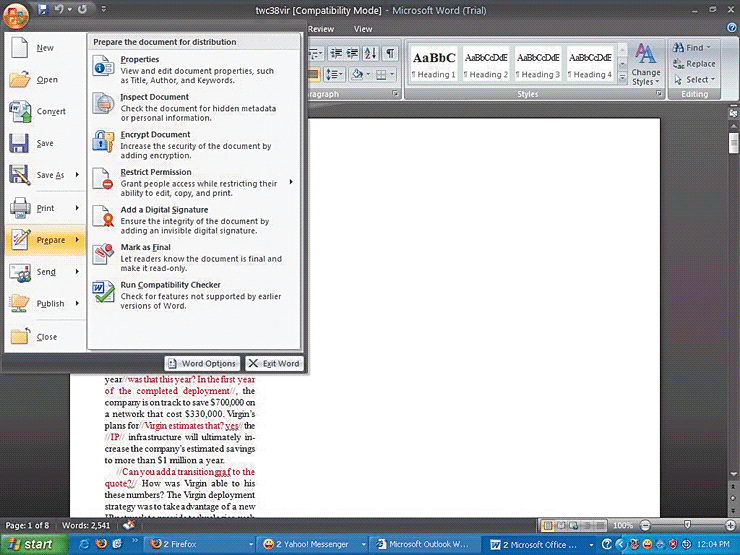
Task: Choose Open from the Office menu
Action: click(45, 80)
